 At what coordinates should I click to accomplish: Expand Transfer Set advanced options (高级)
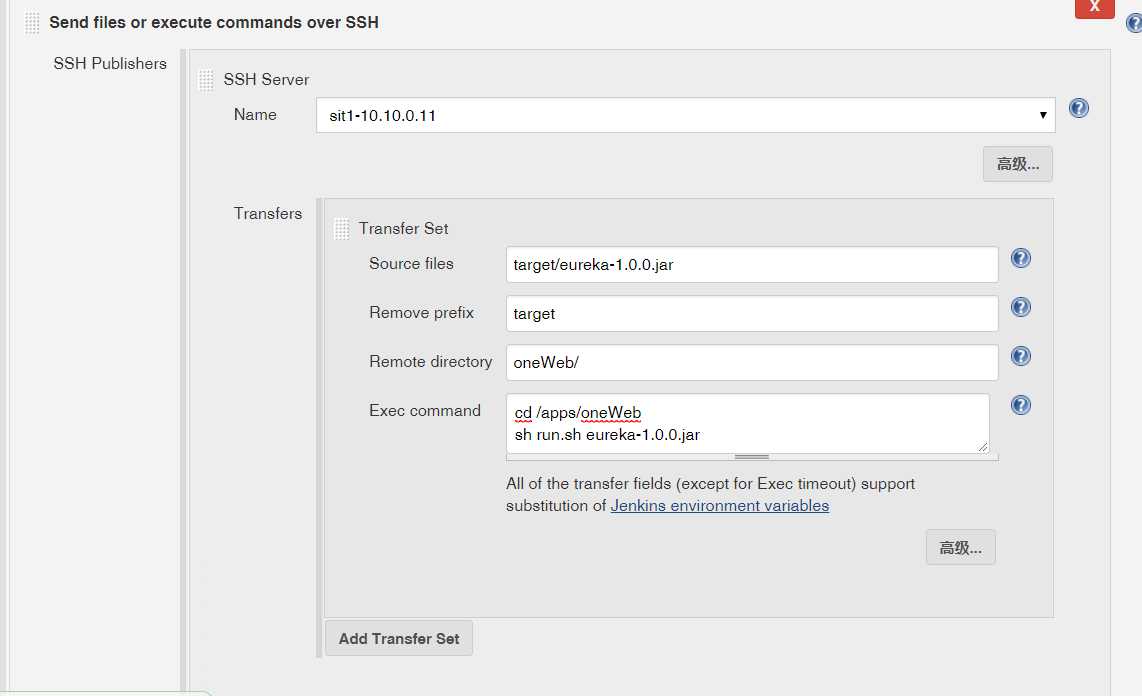pyautogui.click(x=960, y=547)
